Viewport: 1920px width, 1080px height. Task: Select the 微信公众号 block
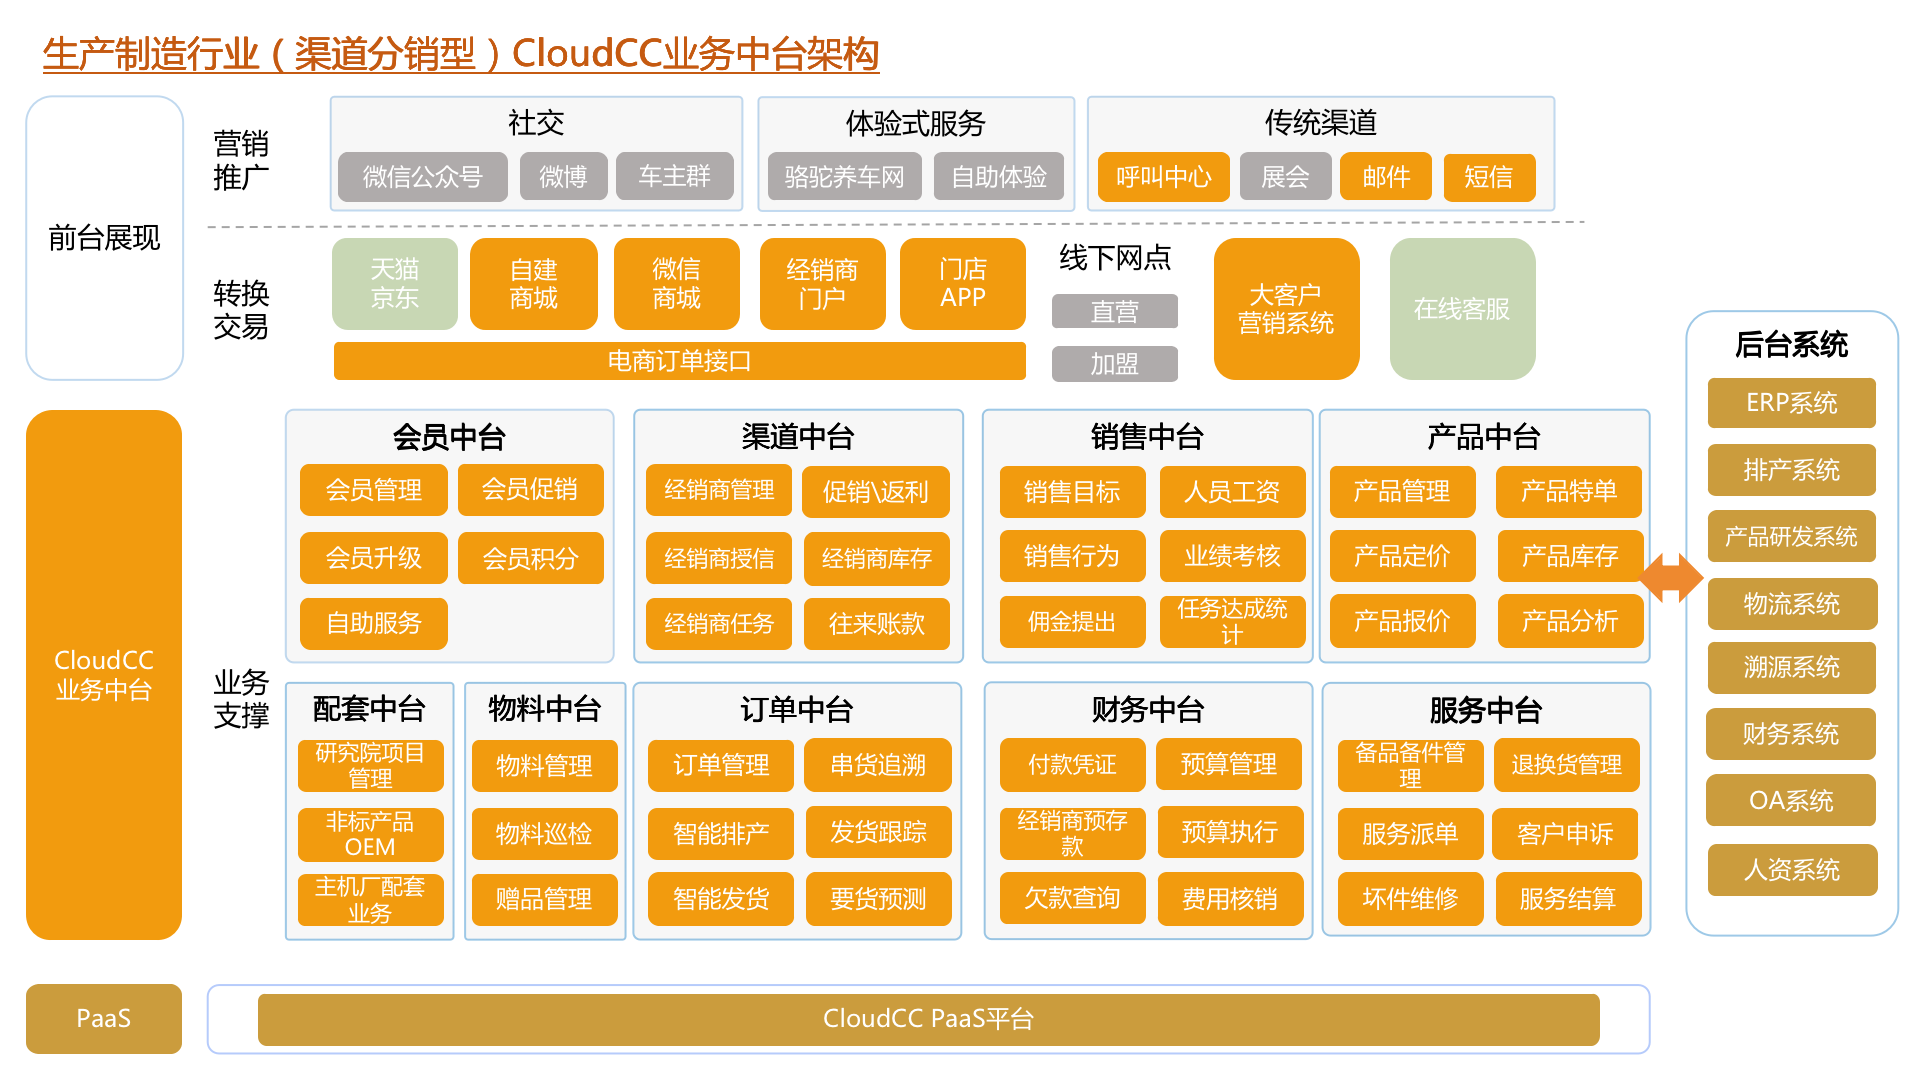click(422, 177)
